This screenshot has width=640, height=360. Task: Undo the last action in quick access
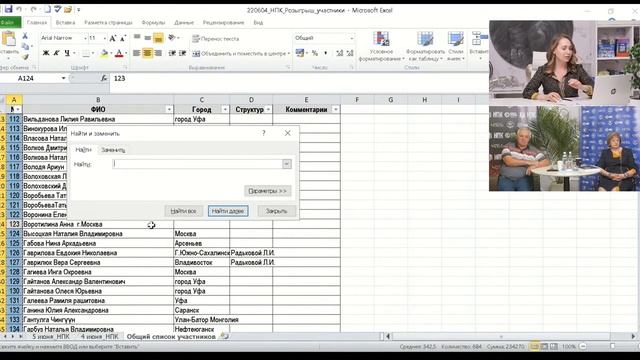tap(19, 9)
